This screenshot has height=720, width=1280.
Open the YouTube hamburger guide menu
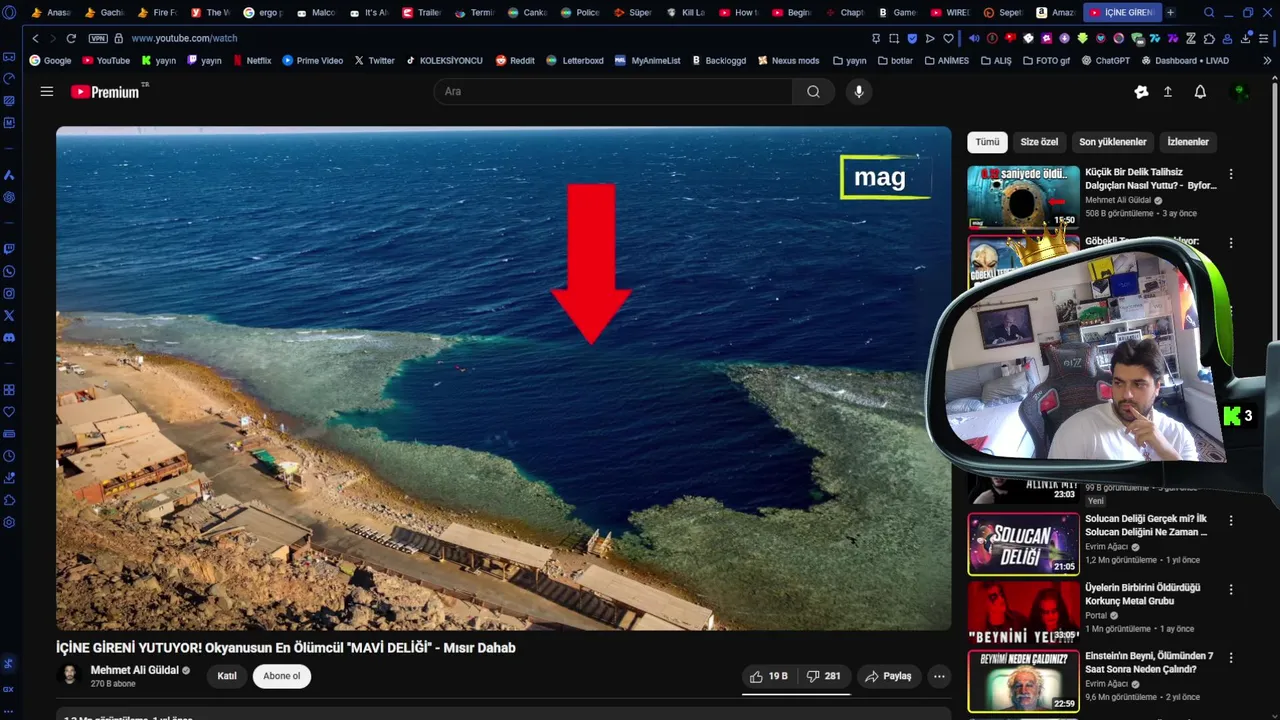[x=46, y=91]
